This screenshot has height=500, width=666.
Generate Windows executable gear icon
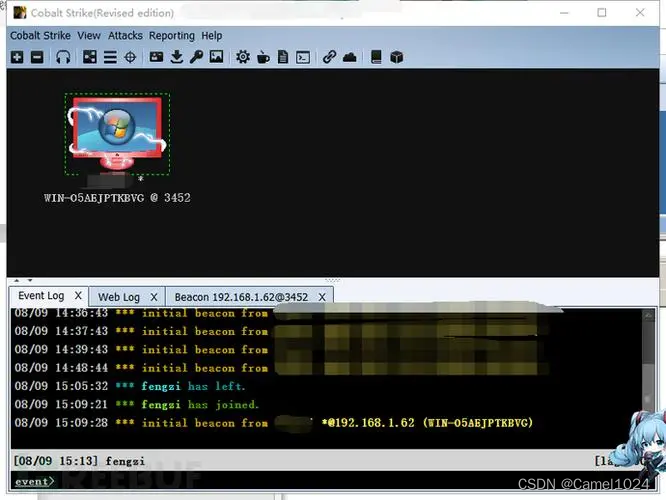tap(243, 57)
